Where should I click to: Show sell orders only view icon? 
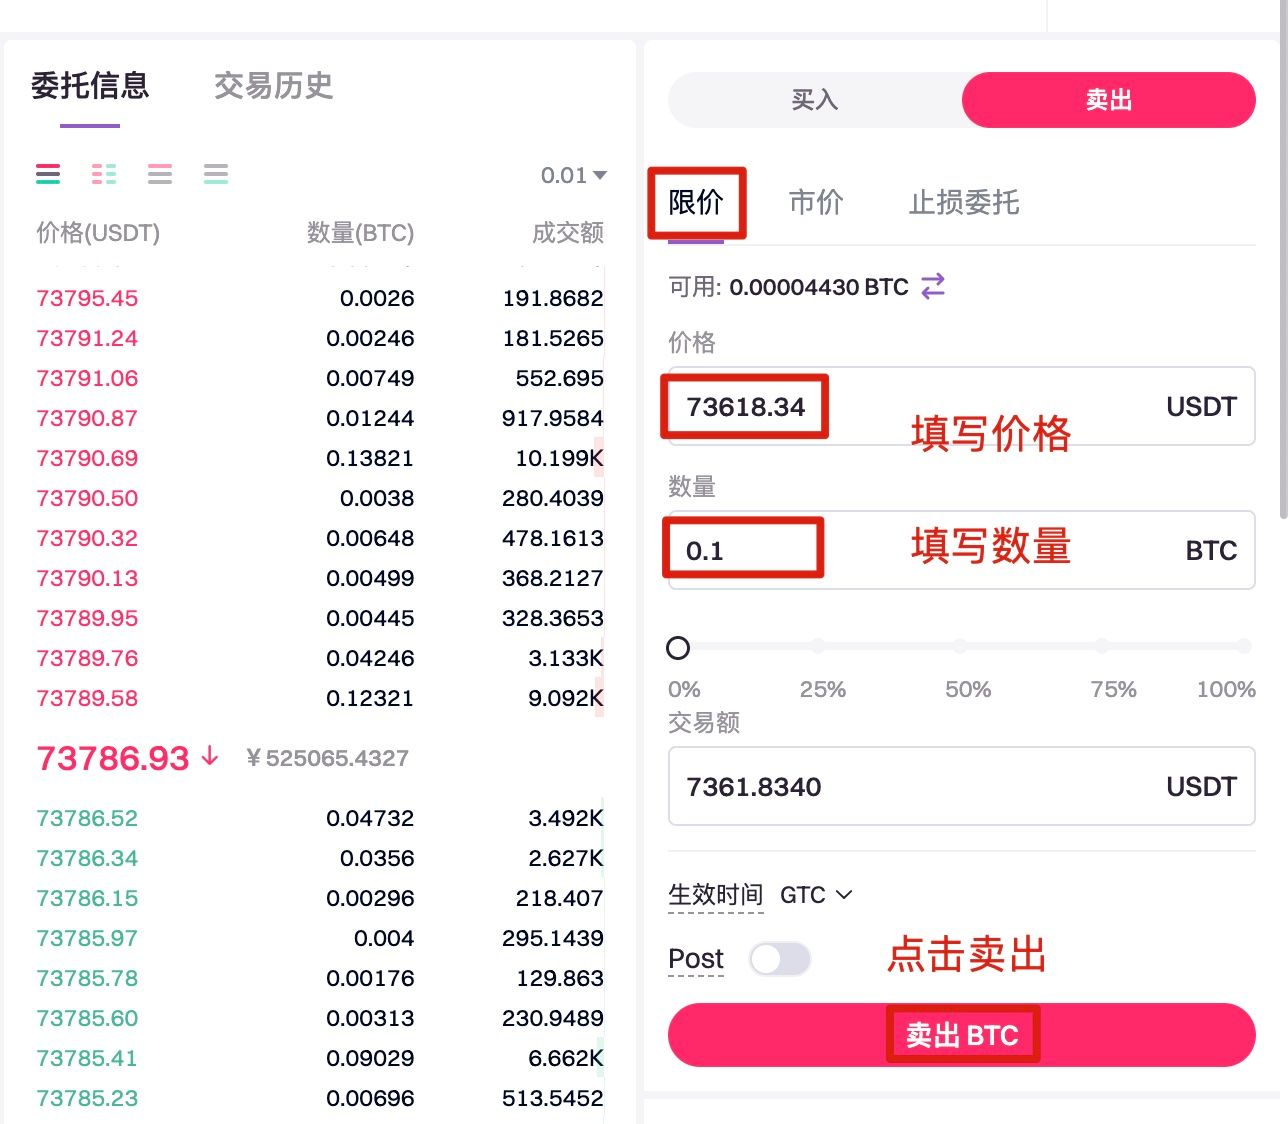pyautogui.click(x=160, y=174)
